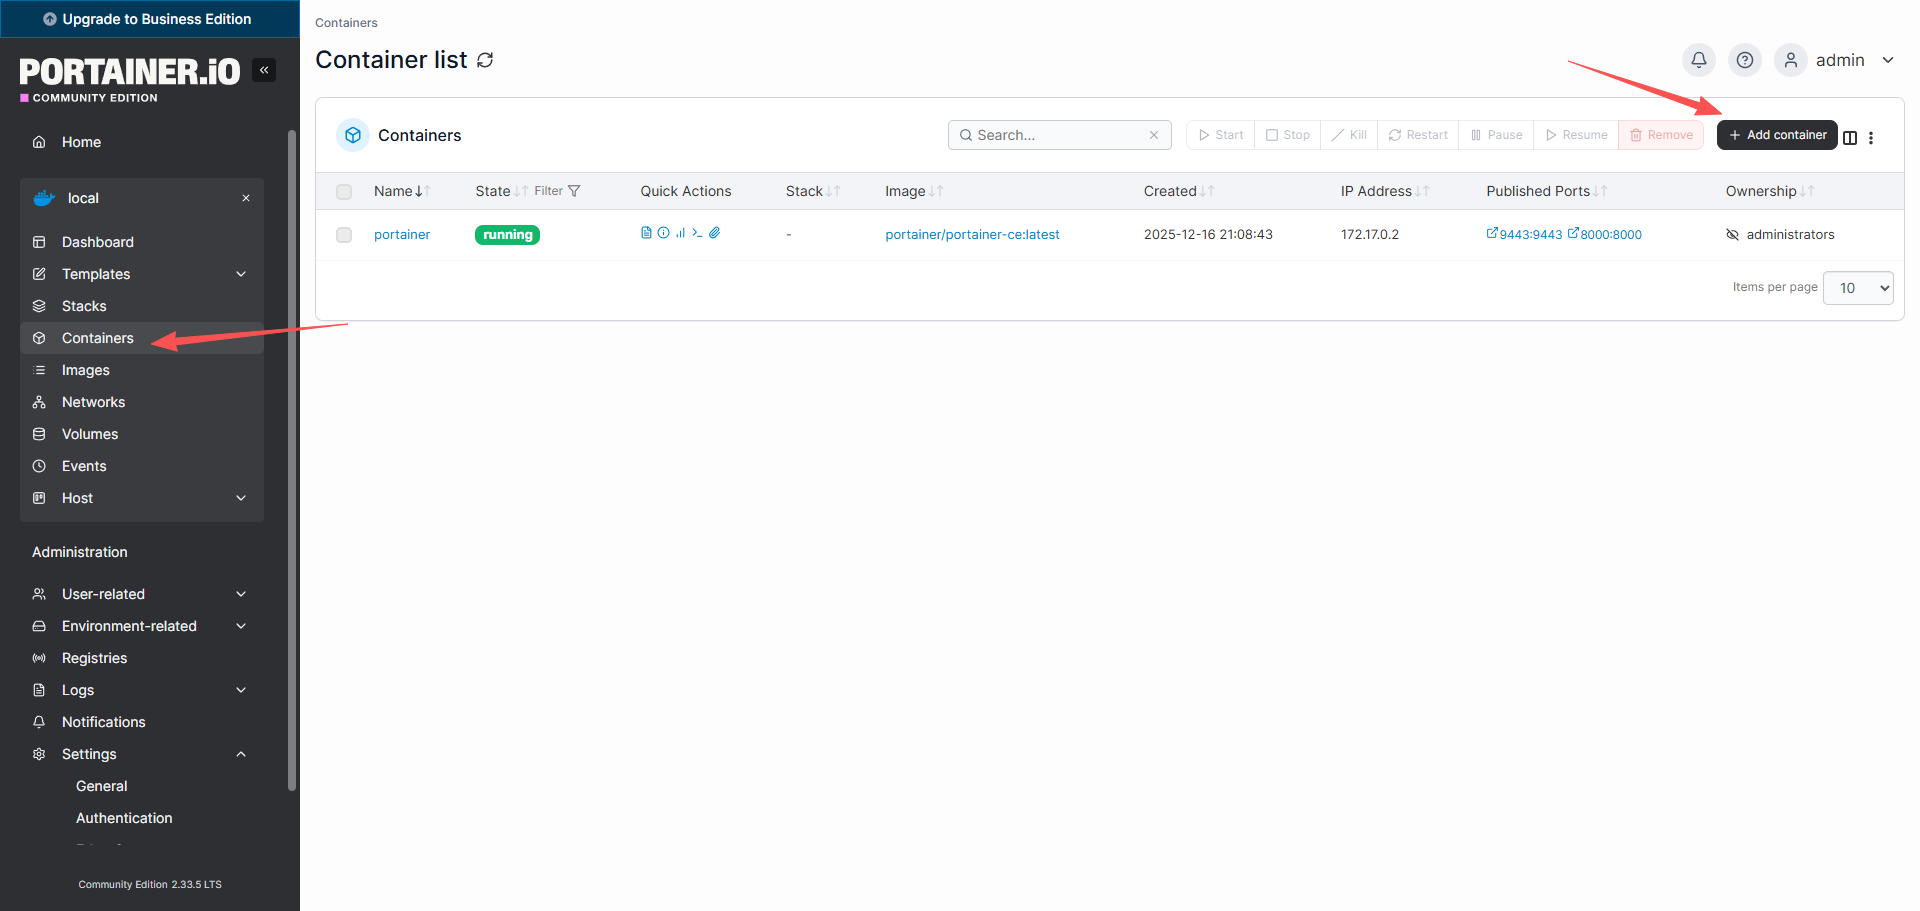Open the portainer container logs icon
The height and width of the screenshot is (911, 1920).
646,233
